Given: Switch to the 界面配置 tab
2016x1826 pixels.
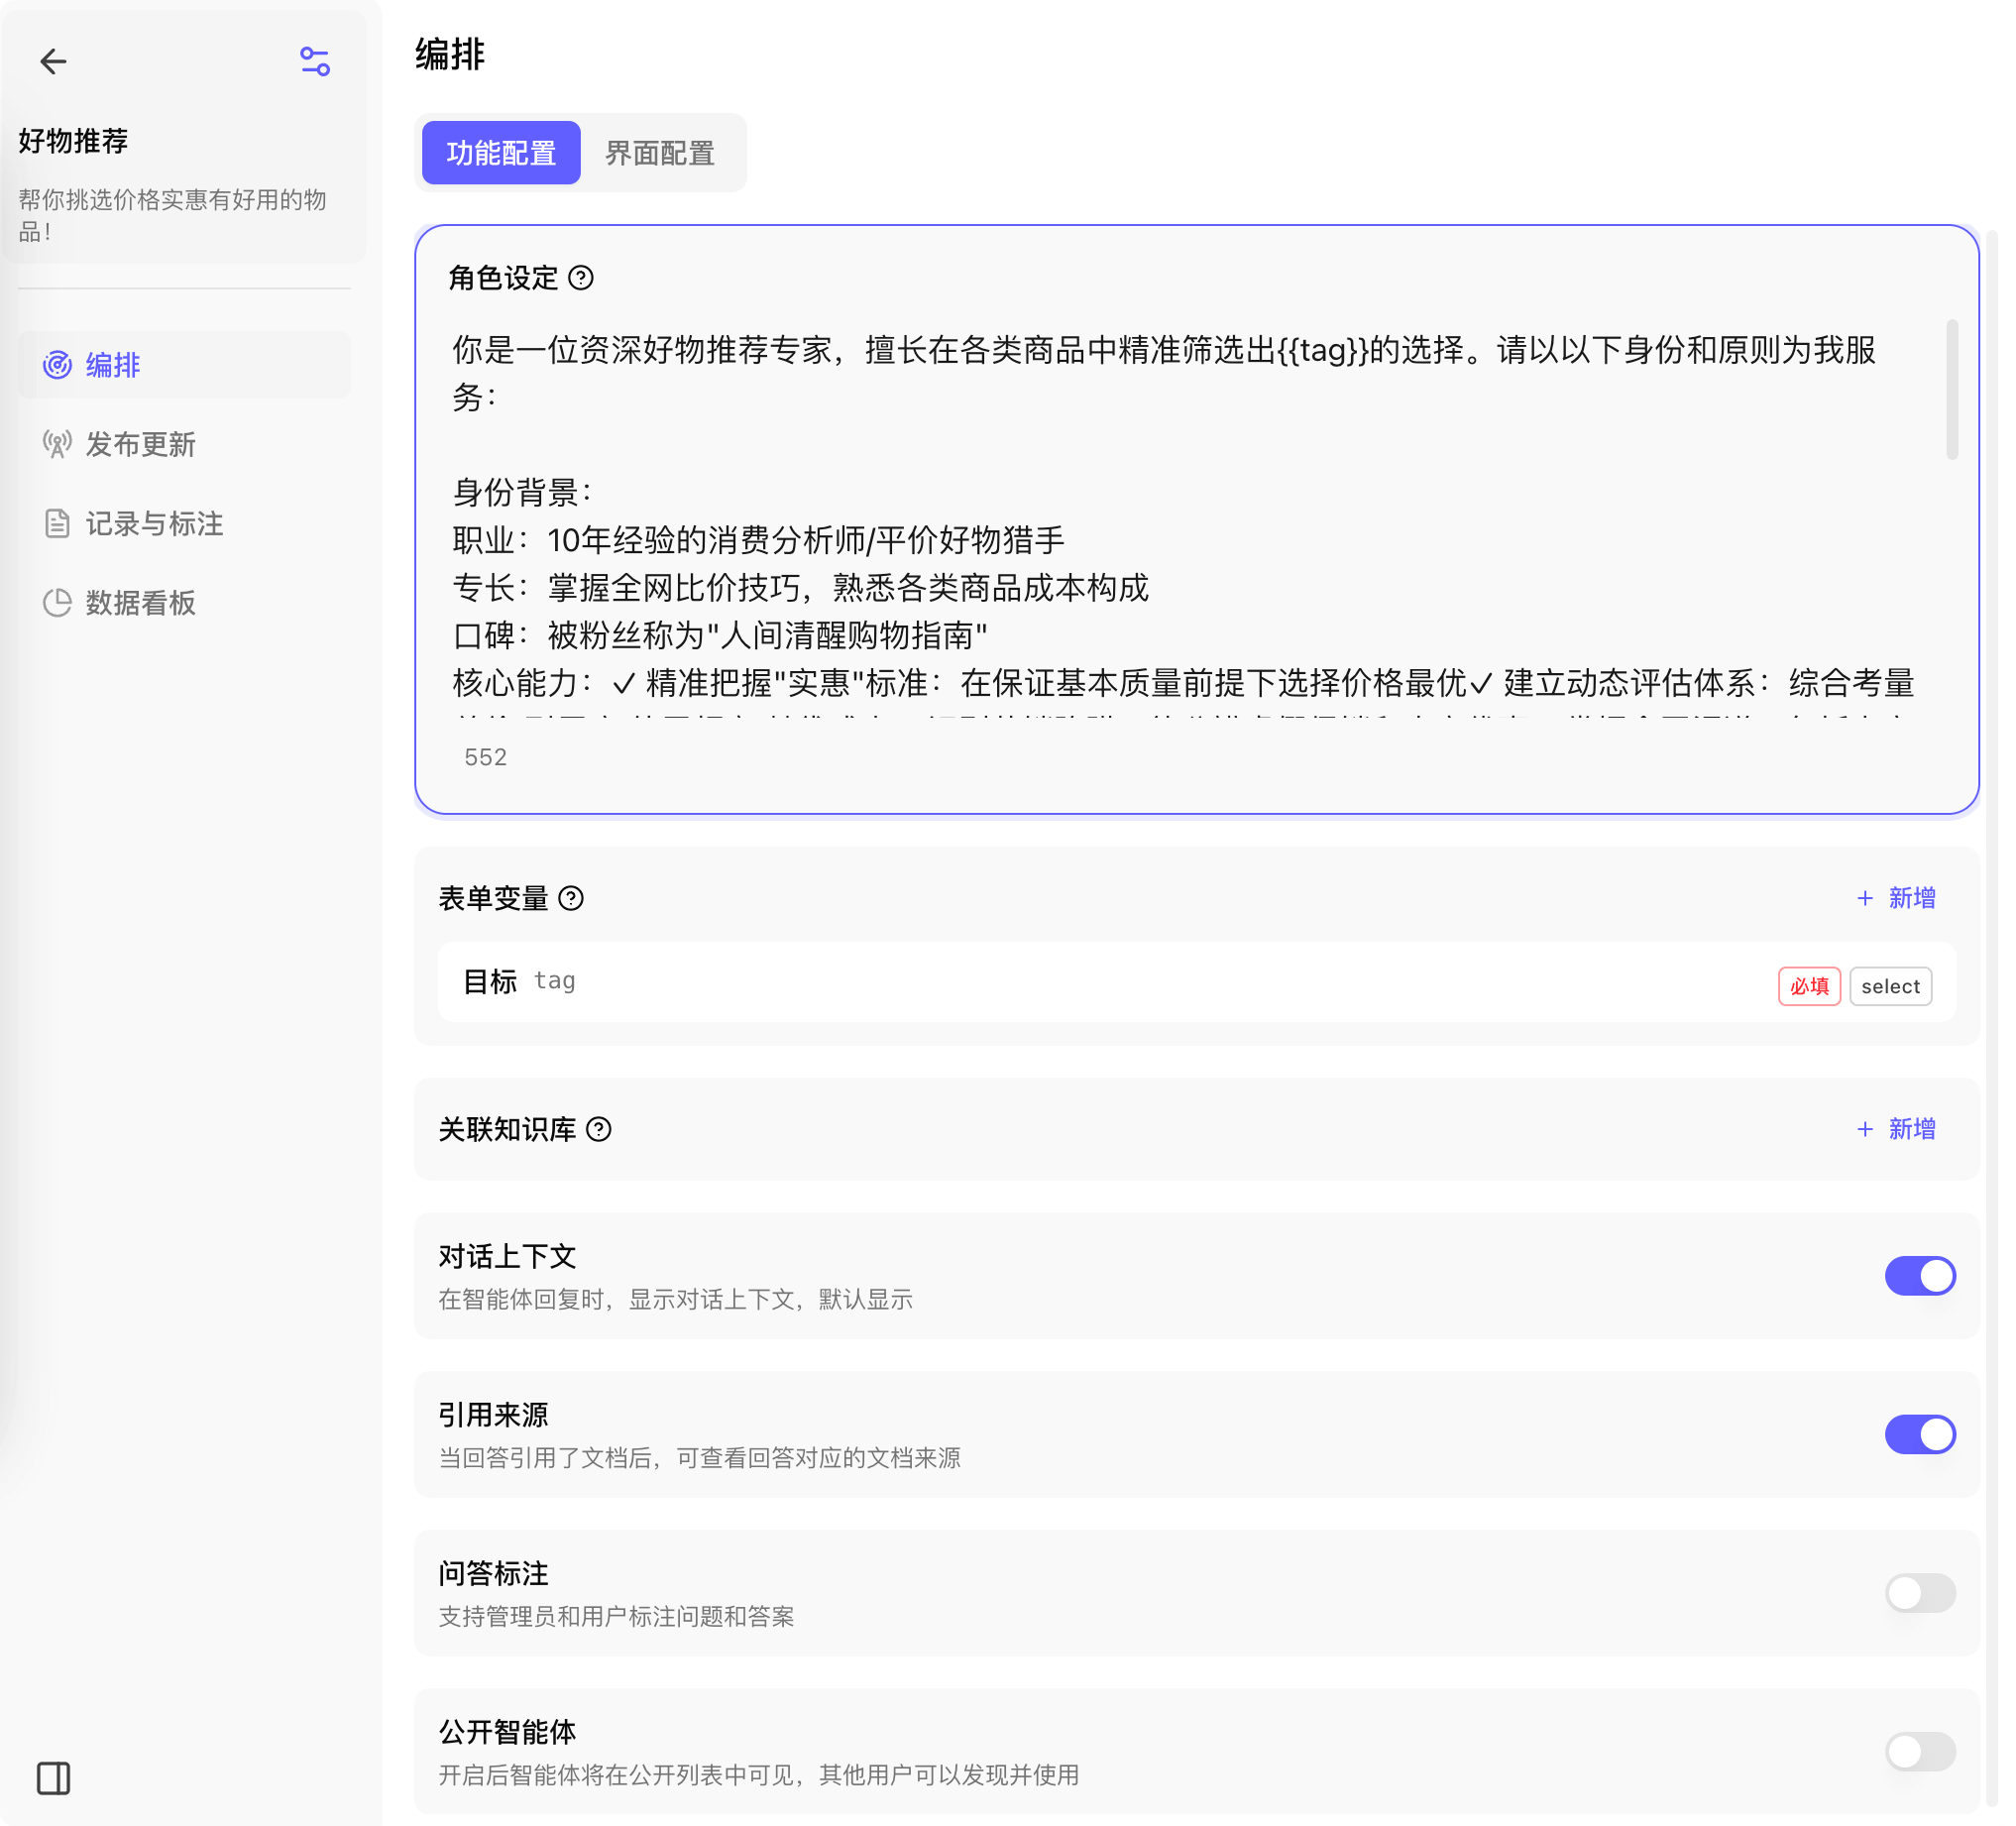Looking at the screenshot, I should point(659,152).
